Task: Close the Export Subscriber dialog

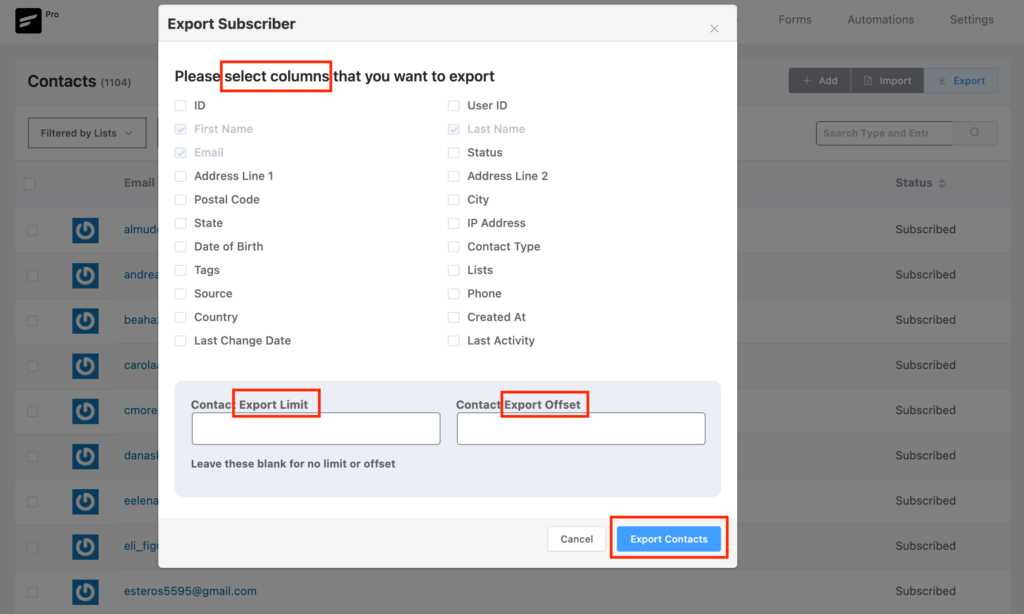Action: point(714,29)
